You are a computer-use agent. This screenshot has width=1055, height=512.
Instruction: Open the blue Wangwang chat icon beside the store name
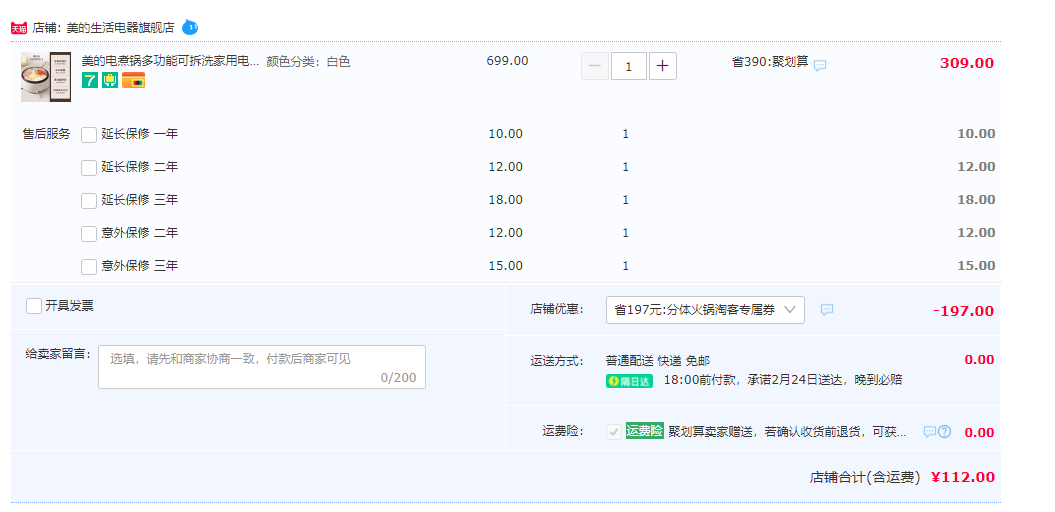click(x=190, y=28)
